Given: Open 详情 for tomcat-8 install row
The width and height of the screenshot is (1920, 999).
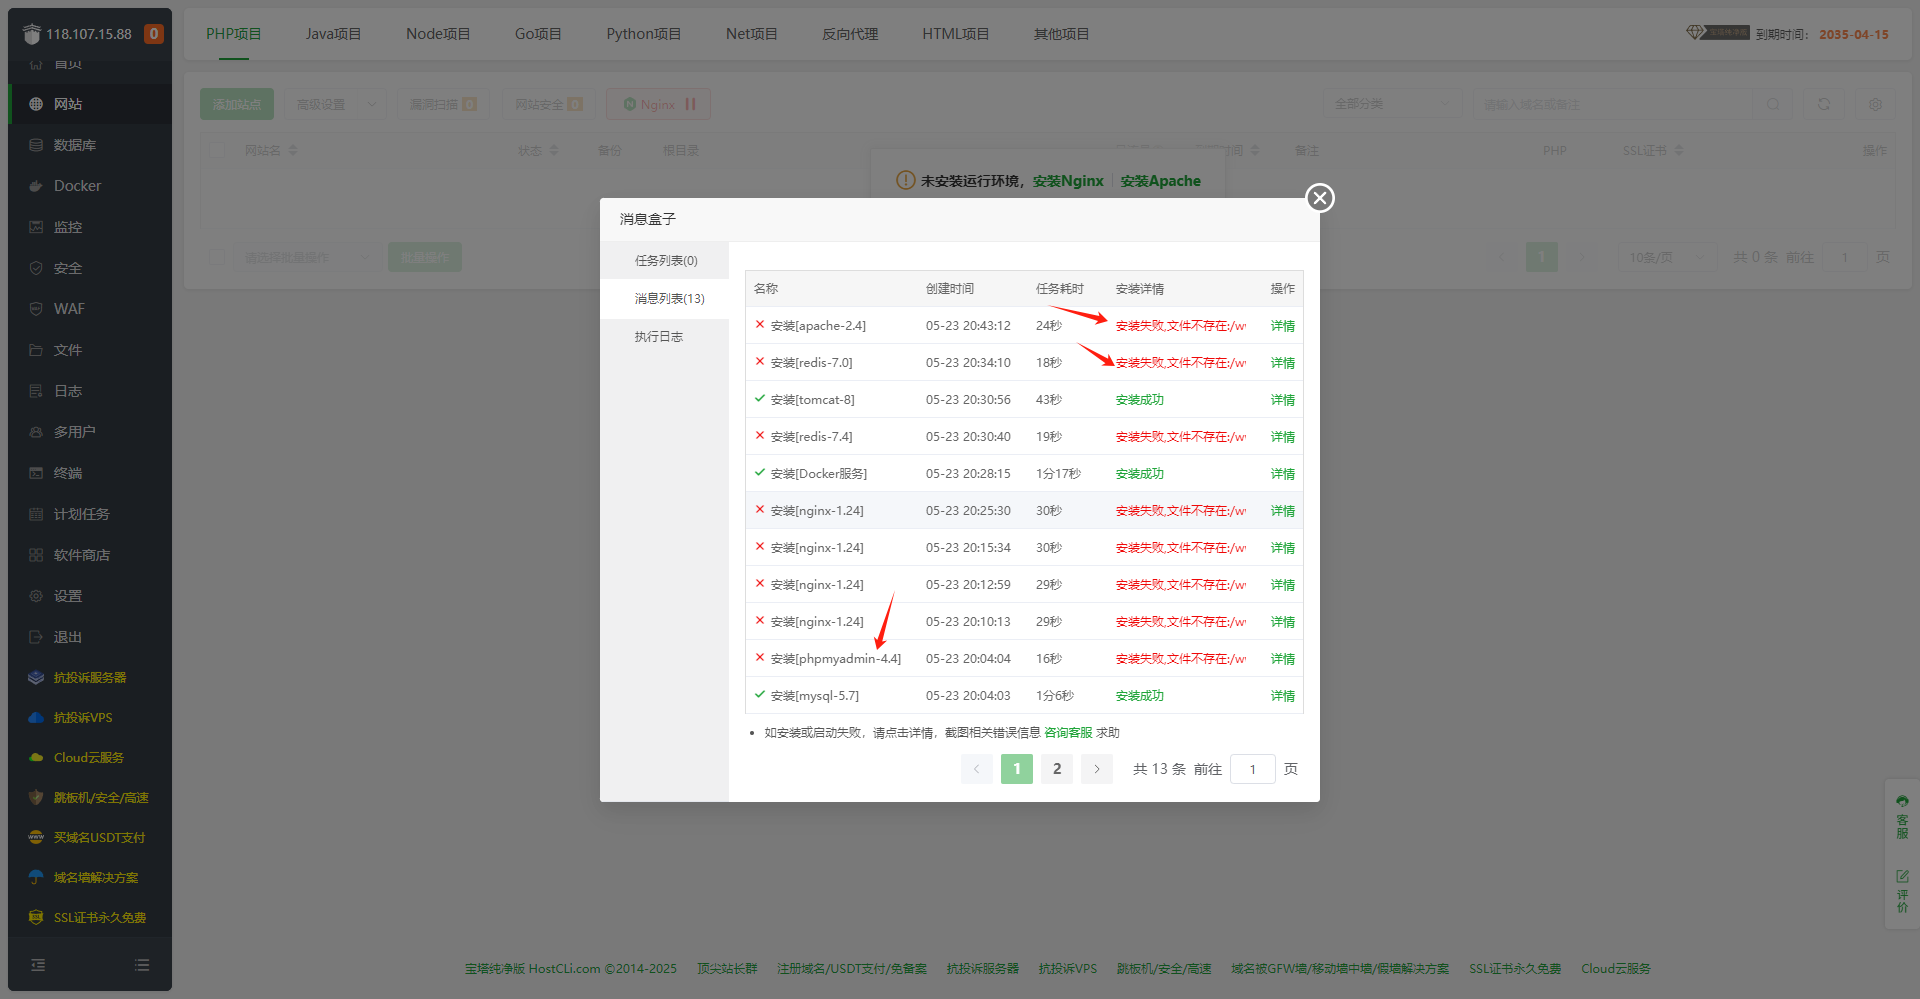Looking at the screenshot, I should 1282,400.
